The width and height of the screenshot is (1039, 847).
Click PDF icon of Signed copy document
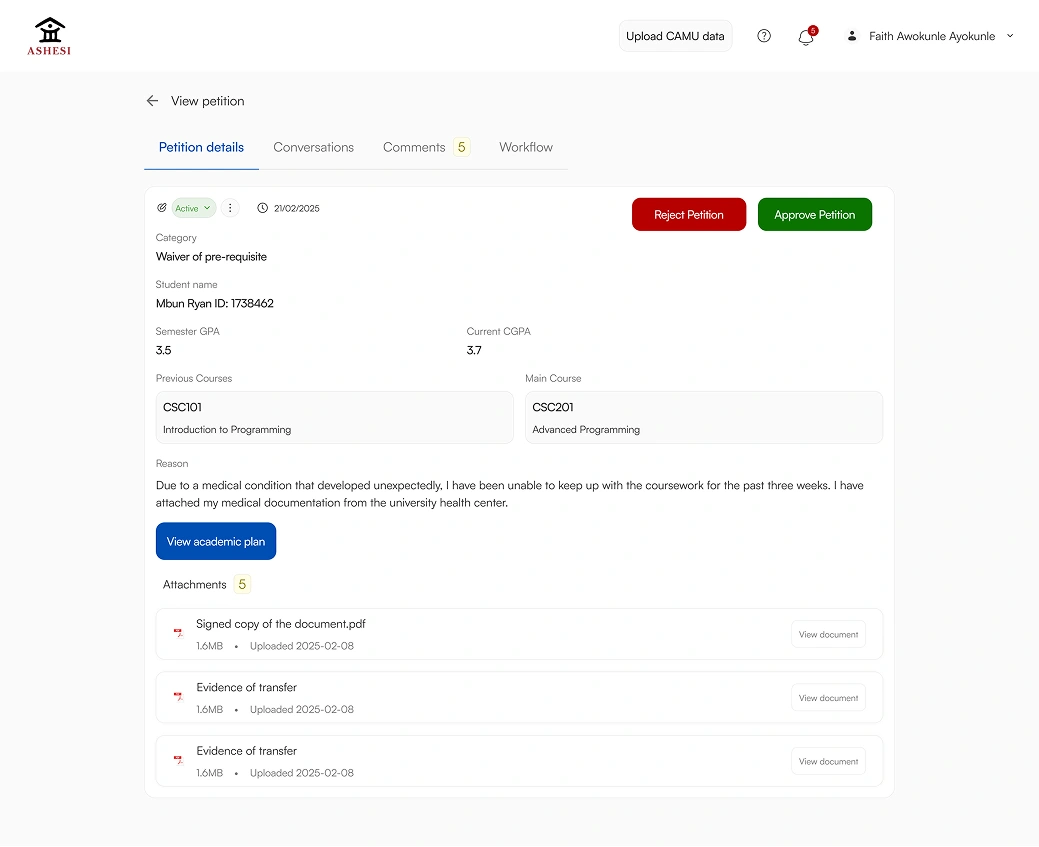pos(178,633)
